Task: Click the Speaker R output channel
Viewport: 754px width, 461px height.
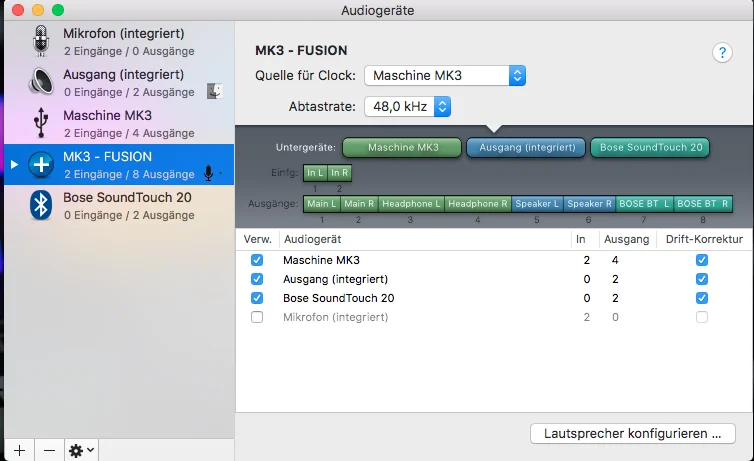Action: tap(589, 204)
